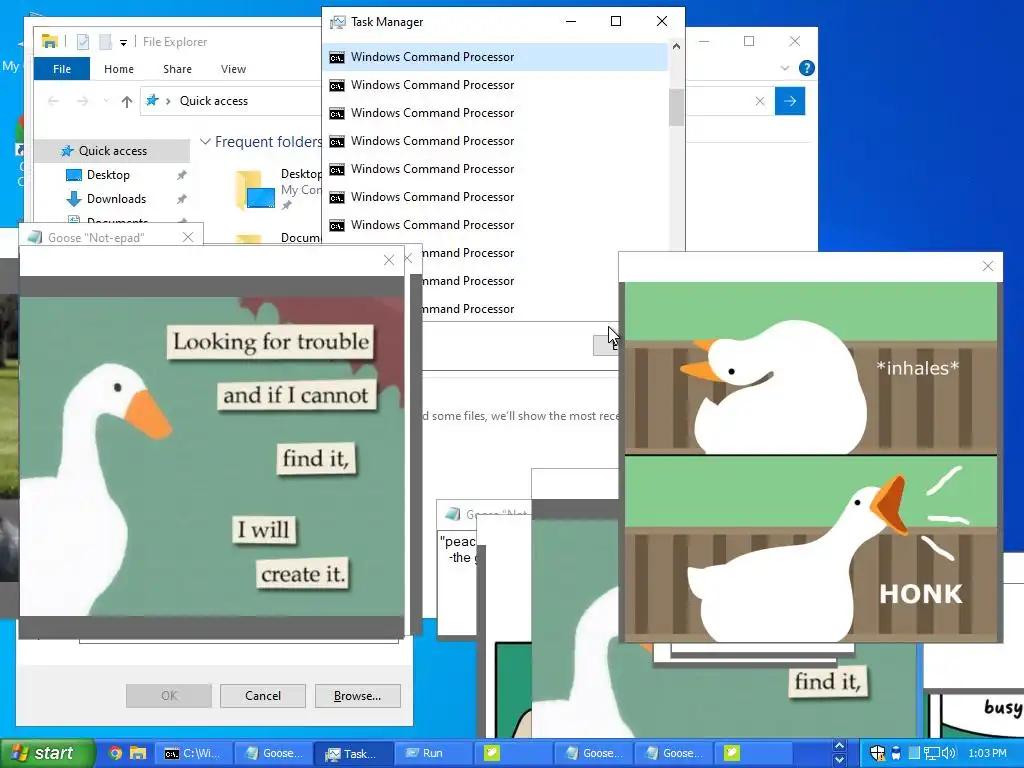
Task: Open the View ribbon tab
Action: [233, 69]
